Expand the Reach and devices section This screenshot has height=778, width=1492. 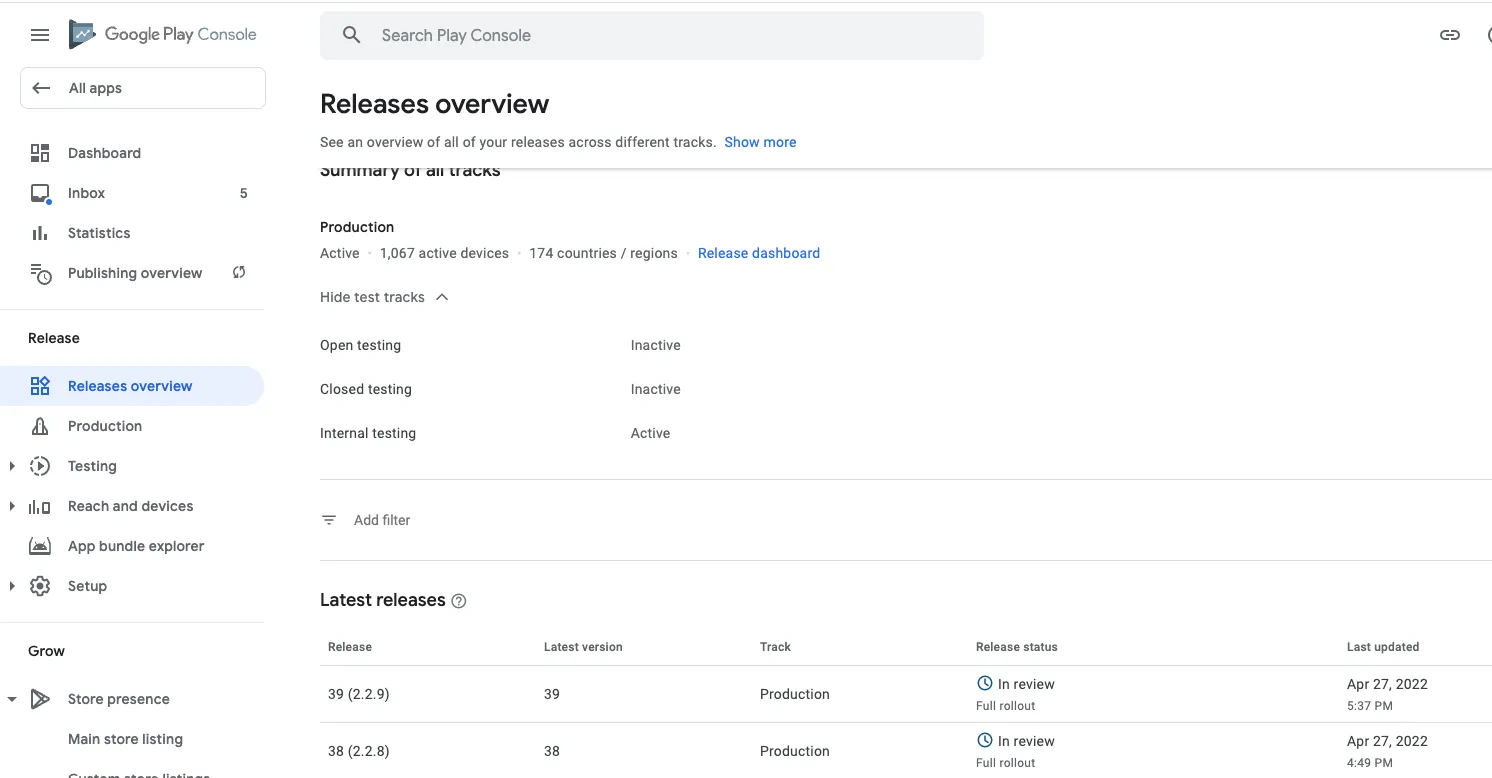[x=12, y=506]
